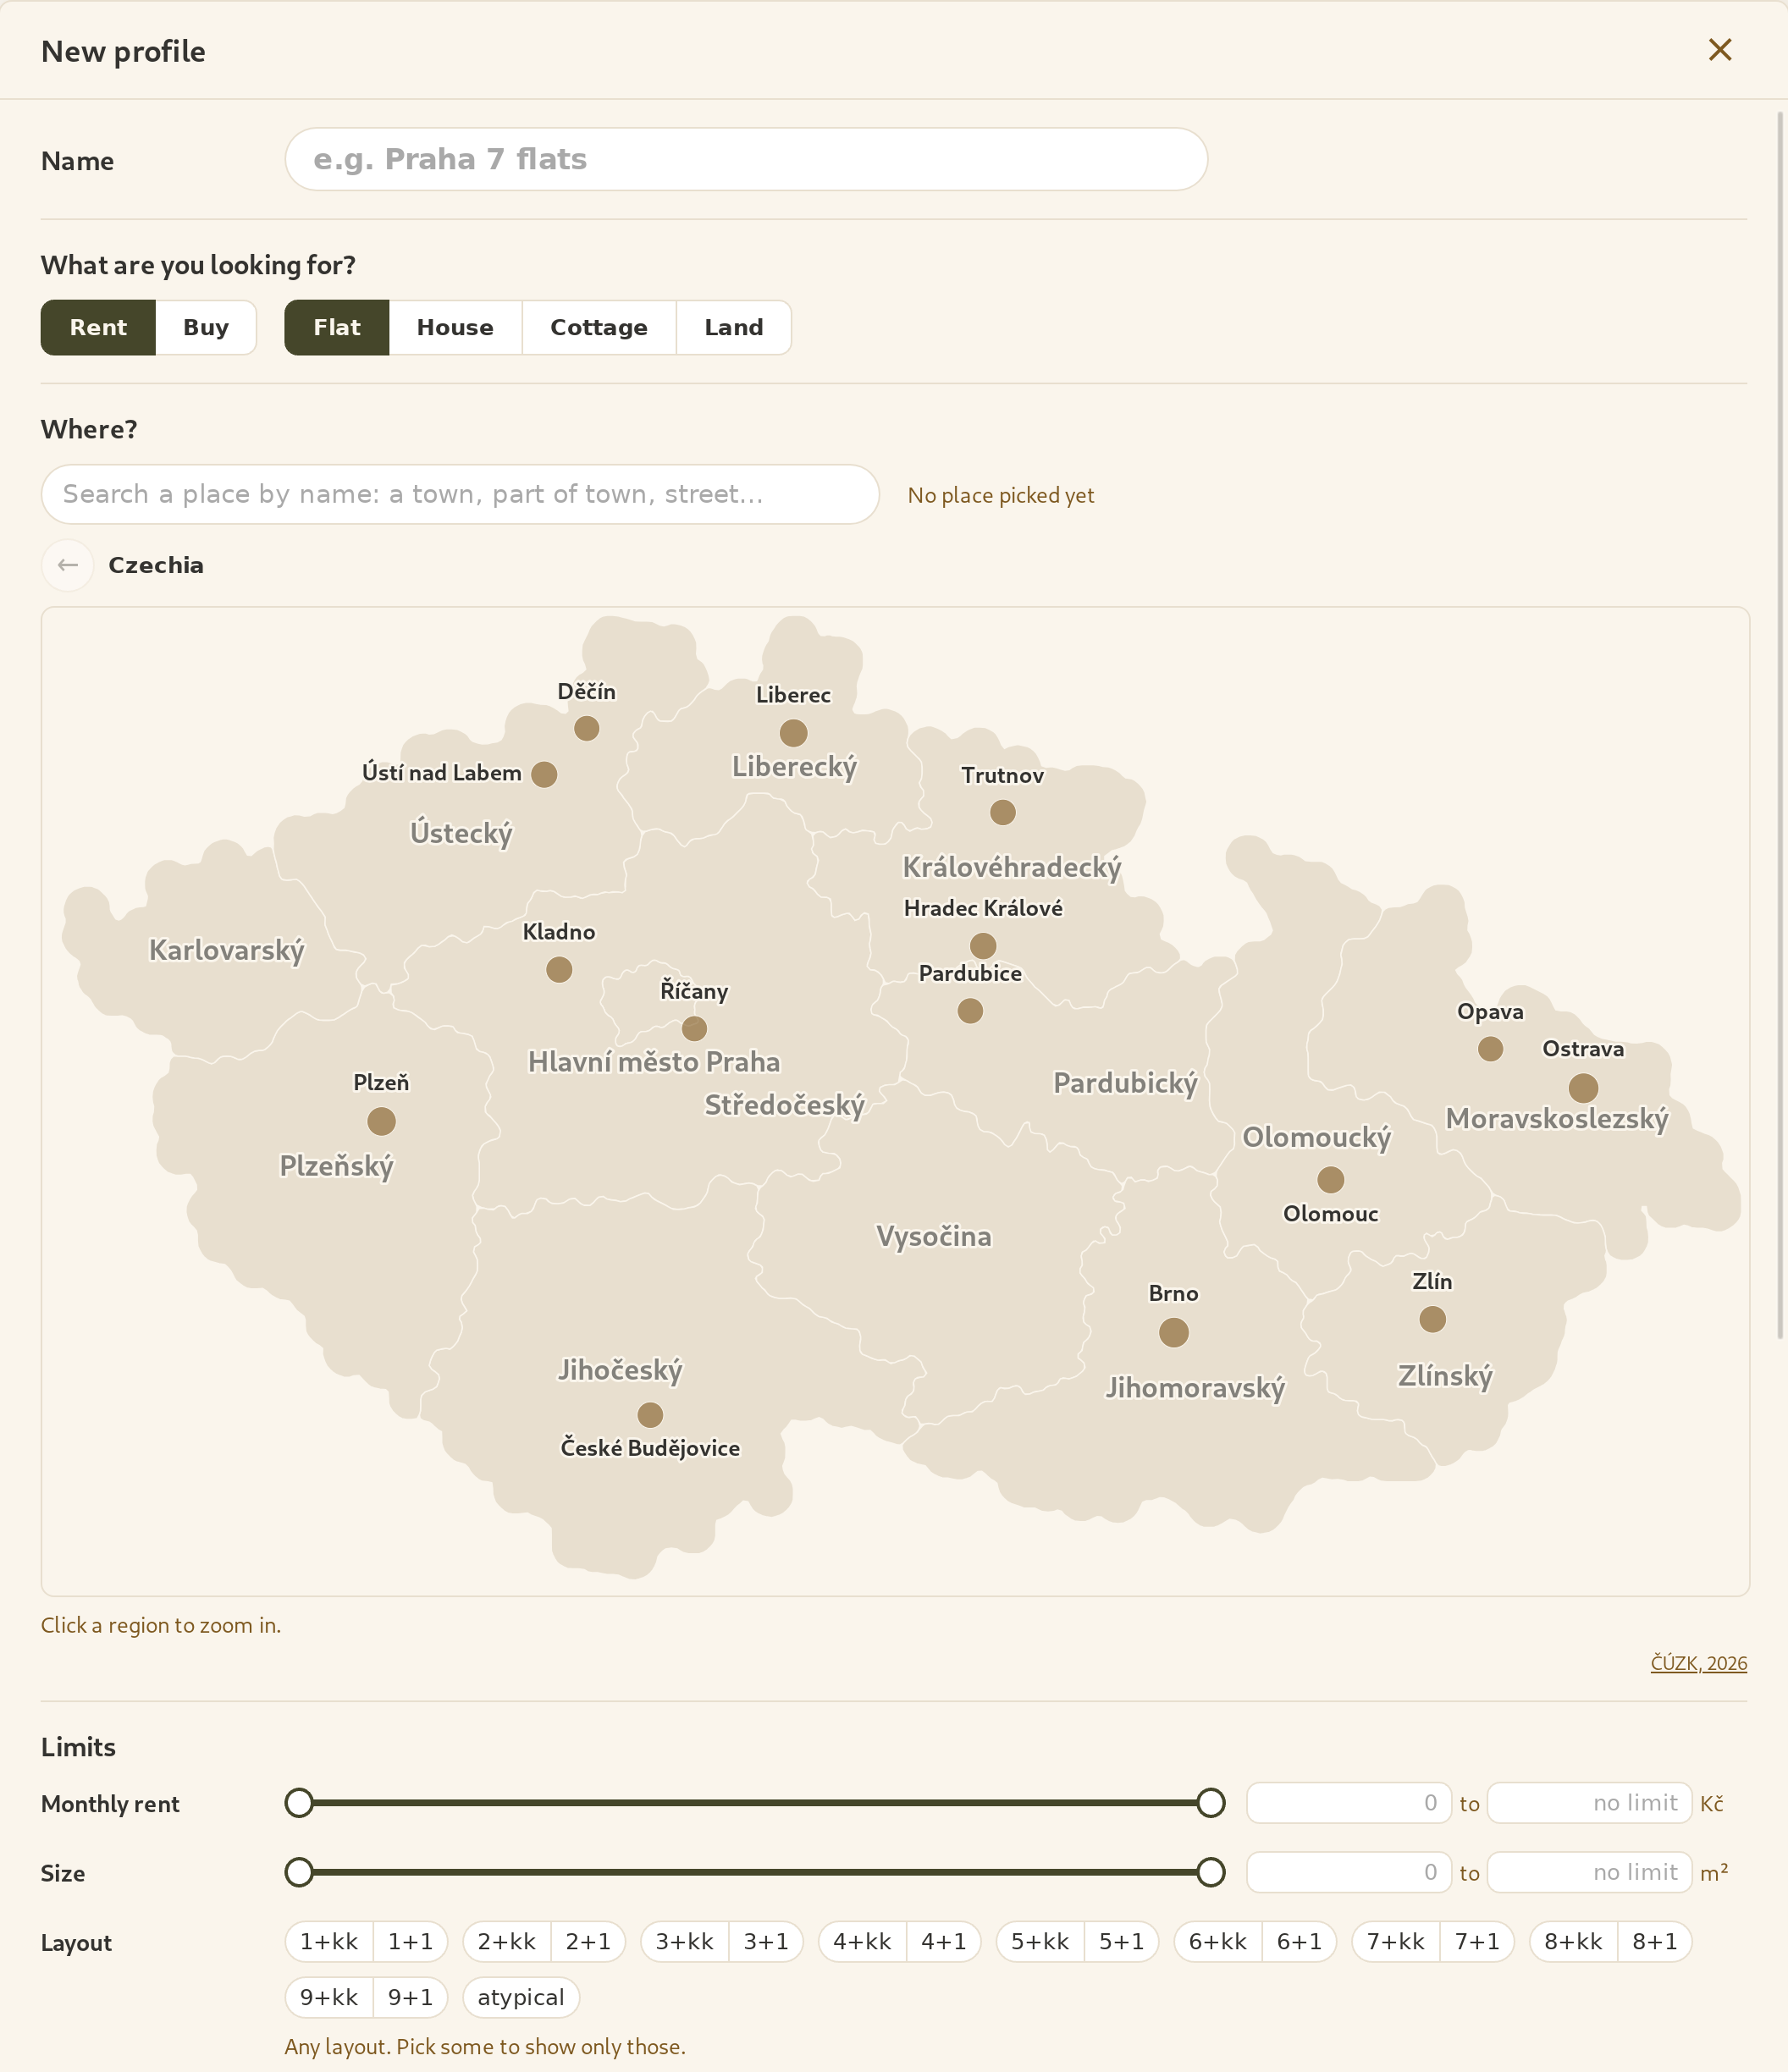Choose House property type
Image resolution: width=1788 pixels, height=2072 pixels.
455,327
